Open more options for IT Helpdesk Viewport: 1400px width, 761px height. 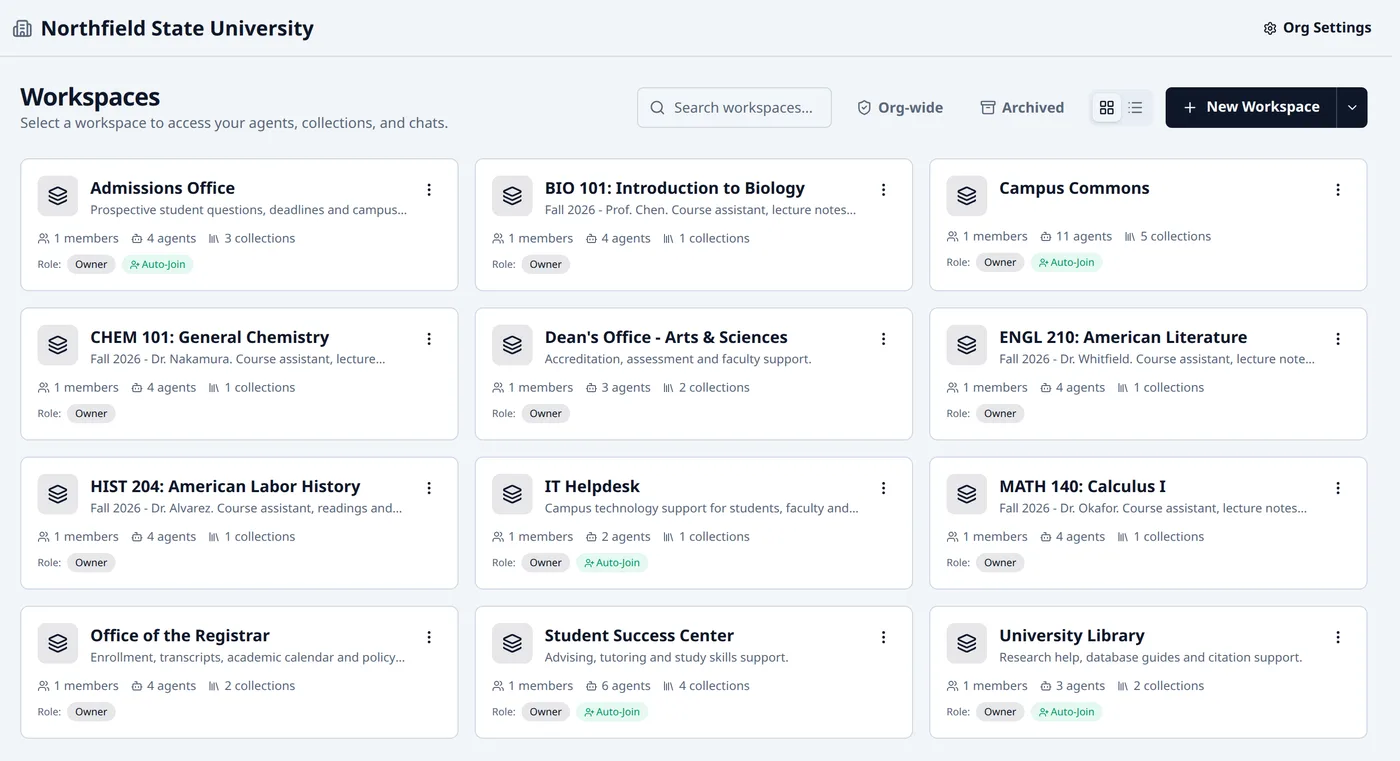pyautogui.click(x=883, y=488)
